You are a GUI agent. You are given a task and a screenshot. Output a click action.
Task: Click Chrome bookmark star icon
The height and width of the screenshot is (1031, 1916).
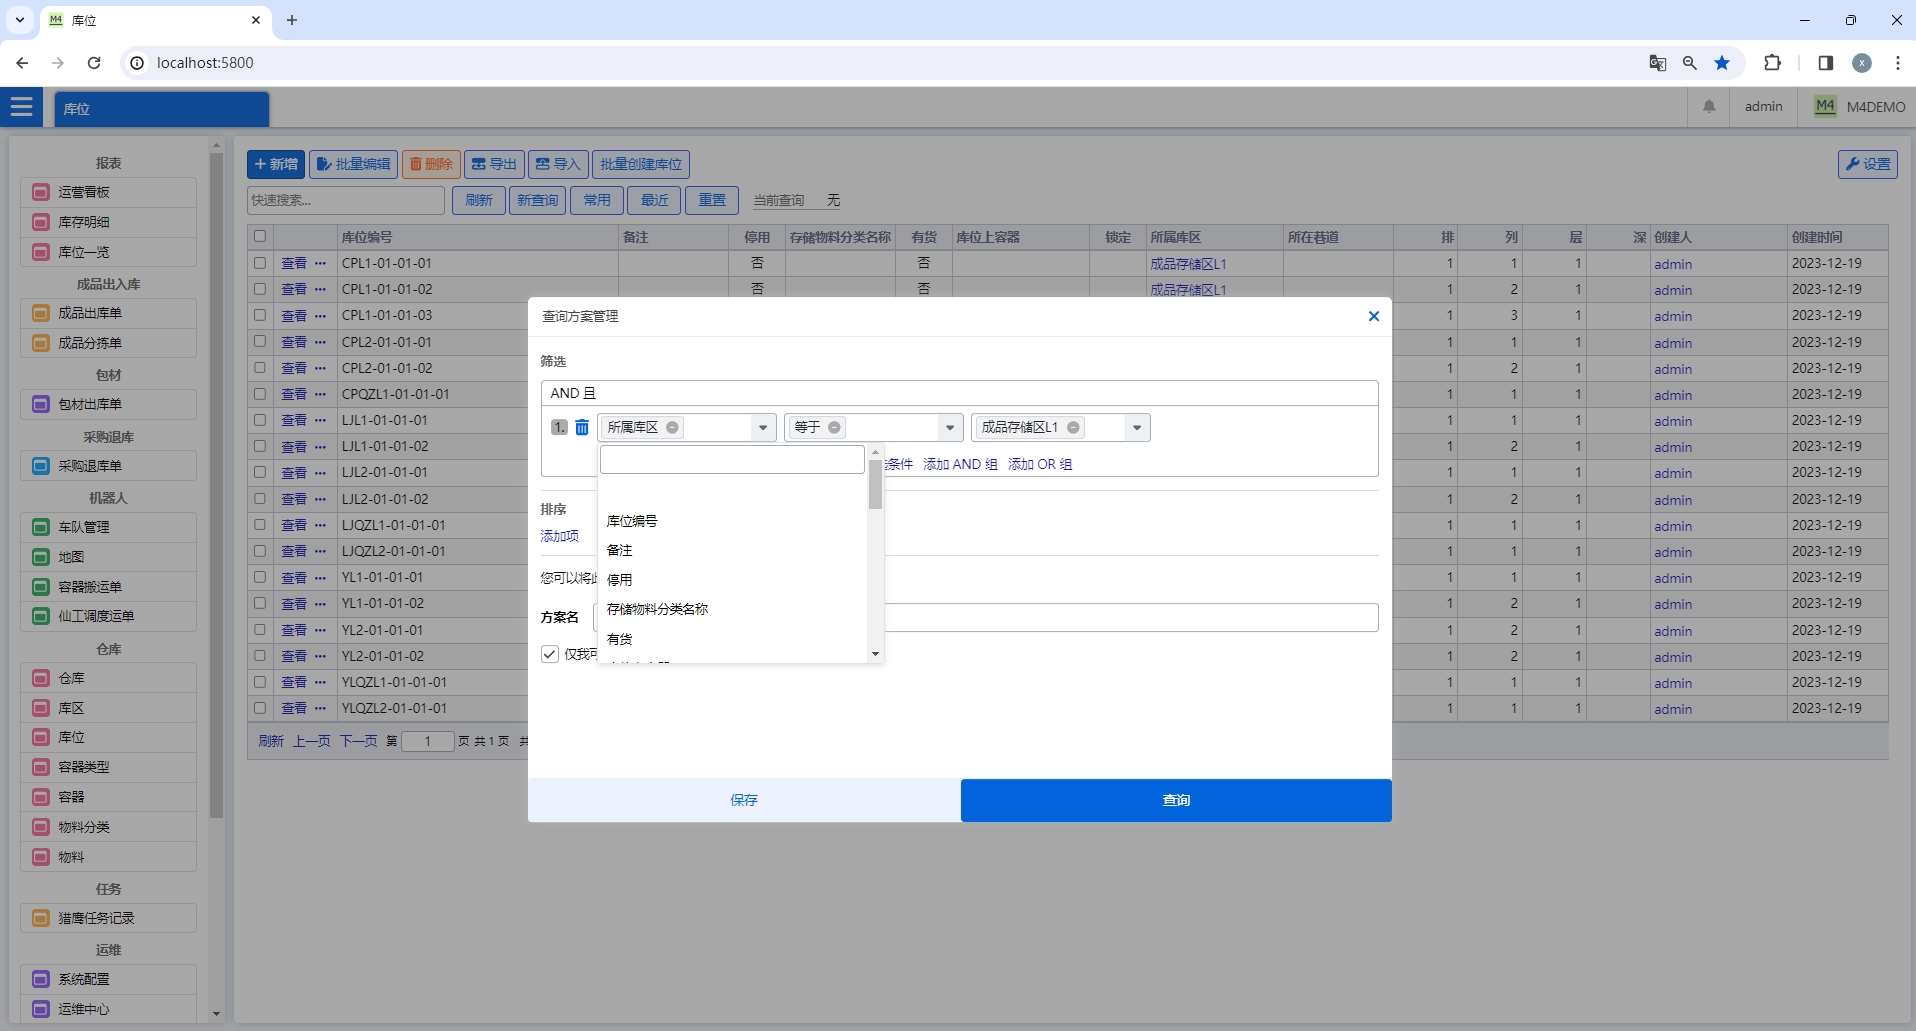click(x=1722, y=63)
